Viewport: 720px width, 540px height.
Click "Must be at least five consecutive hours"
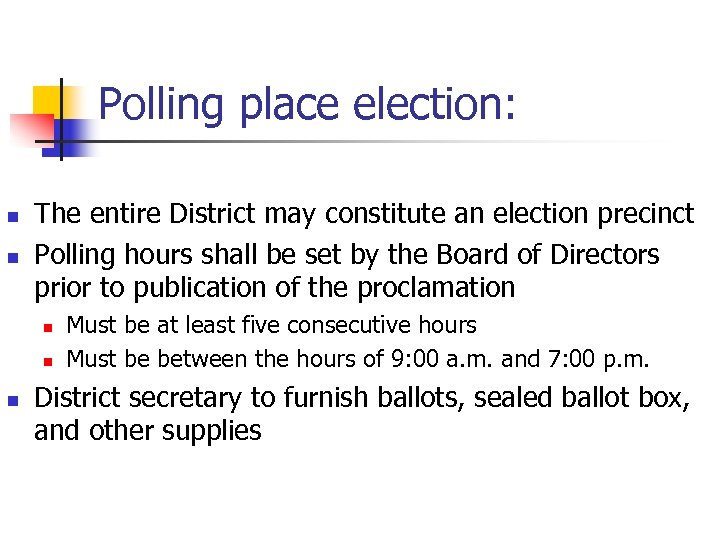[271, 326]
